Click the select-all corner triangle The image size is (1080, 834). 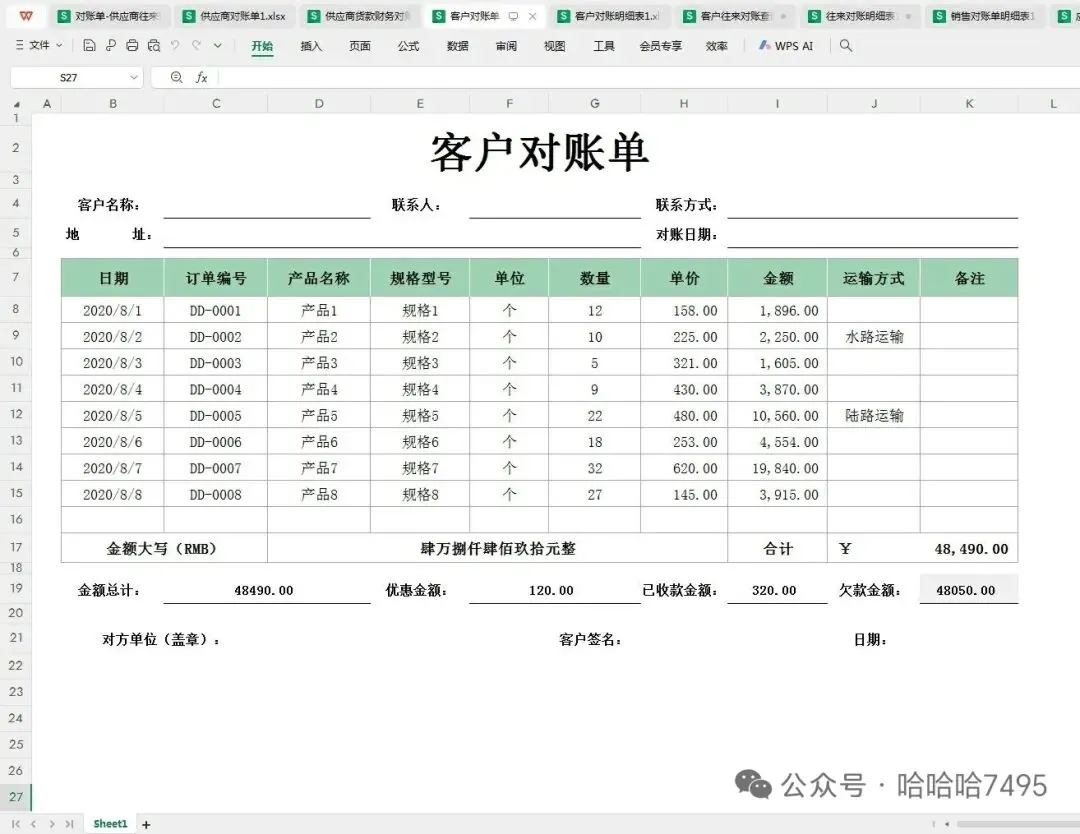17,105
